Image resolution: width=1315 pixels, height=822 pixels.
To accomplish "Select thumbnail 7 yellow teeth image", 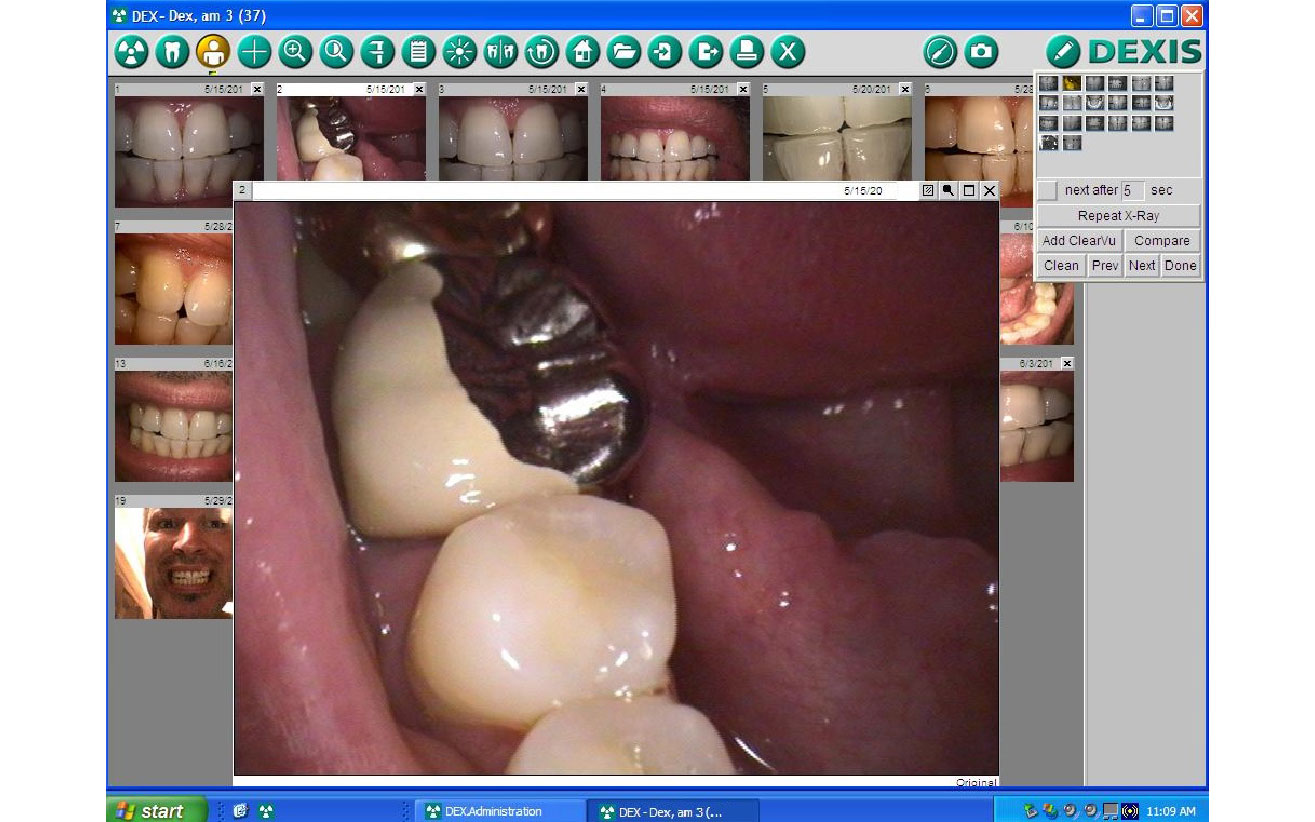I will (x=174, y=289).
